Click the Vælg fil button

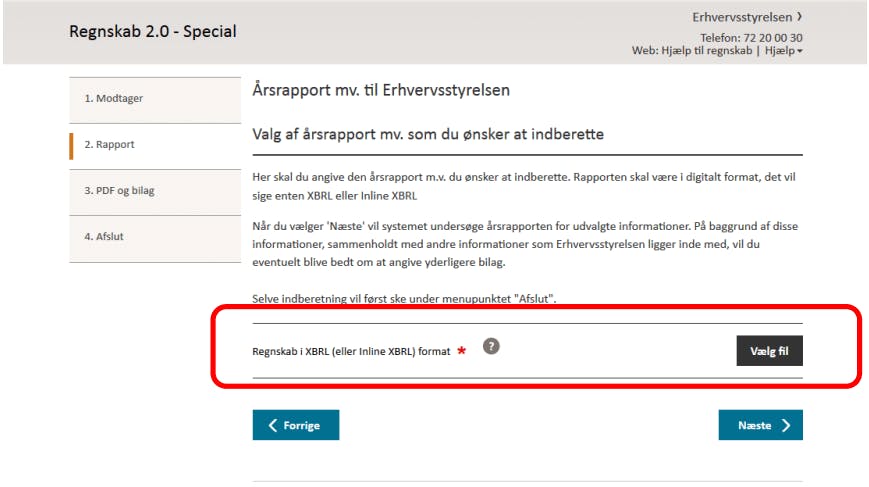click(x=769, y=351)
